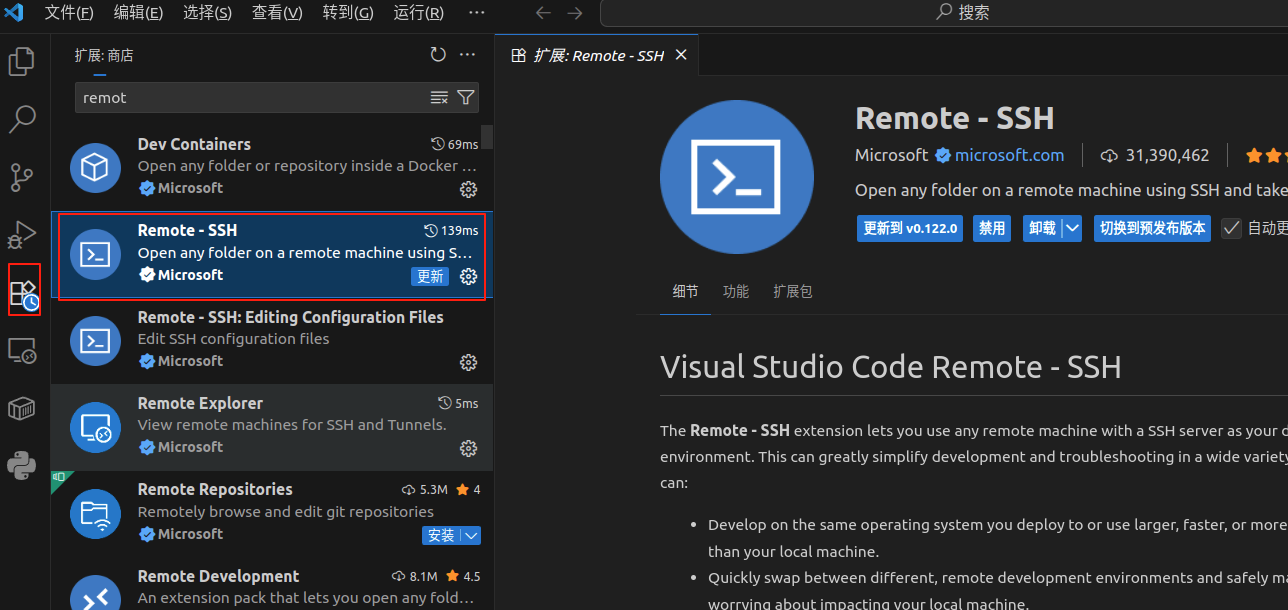Select the Remote Explorer extension row
This screenshot has width=1288, height=610.
pos(271,427)
